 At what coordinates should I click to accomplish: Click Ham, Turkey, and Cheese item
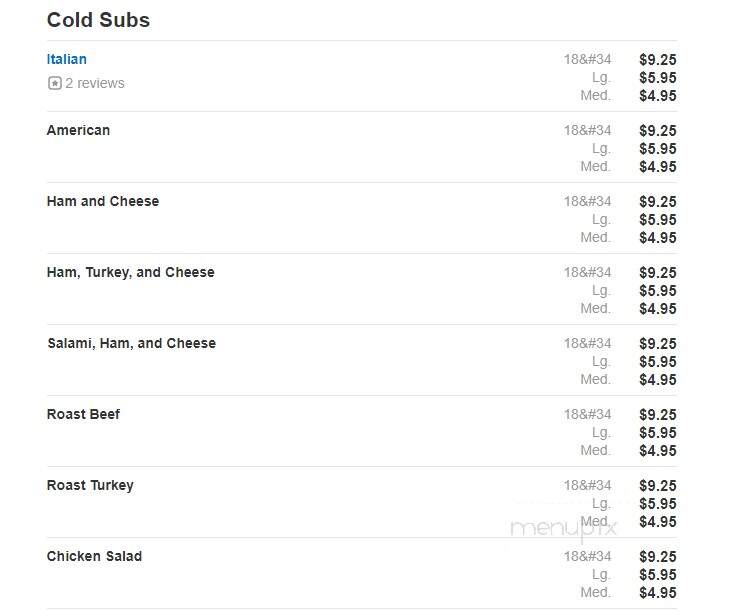pos(131,273)
